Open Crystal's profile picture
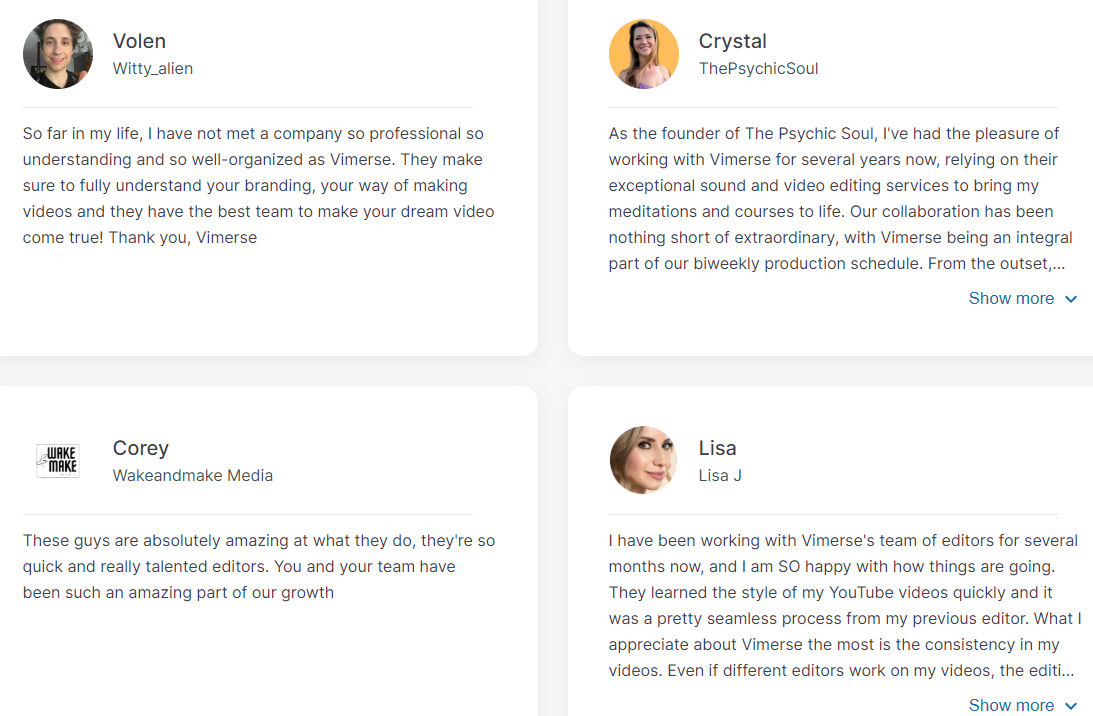 643,54
